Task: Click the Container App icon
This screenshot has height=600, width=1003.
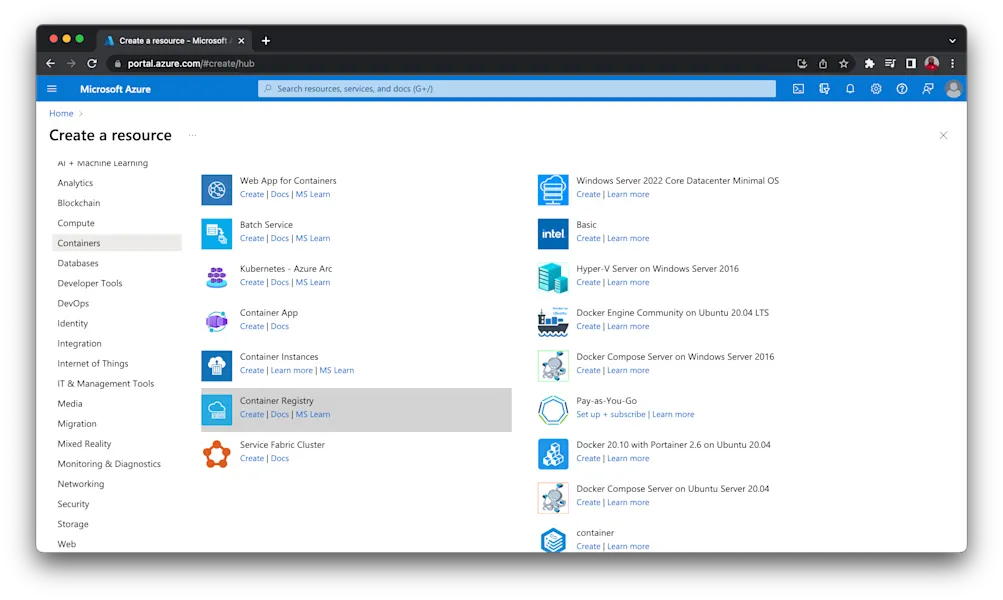Action: [x=215, y=320]
